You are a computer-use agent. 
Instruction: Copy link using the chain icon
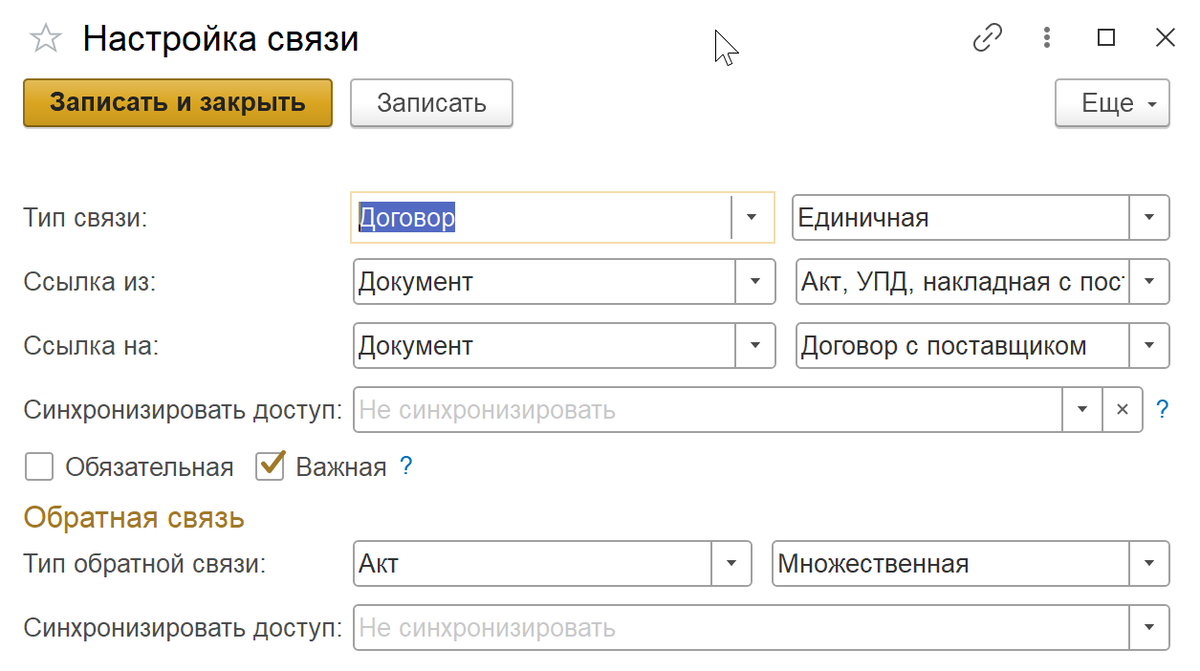(987, 39)
